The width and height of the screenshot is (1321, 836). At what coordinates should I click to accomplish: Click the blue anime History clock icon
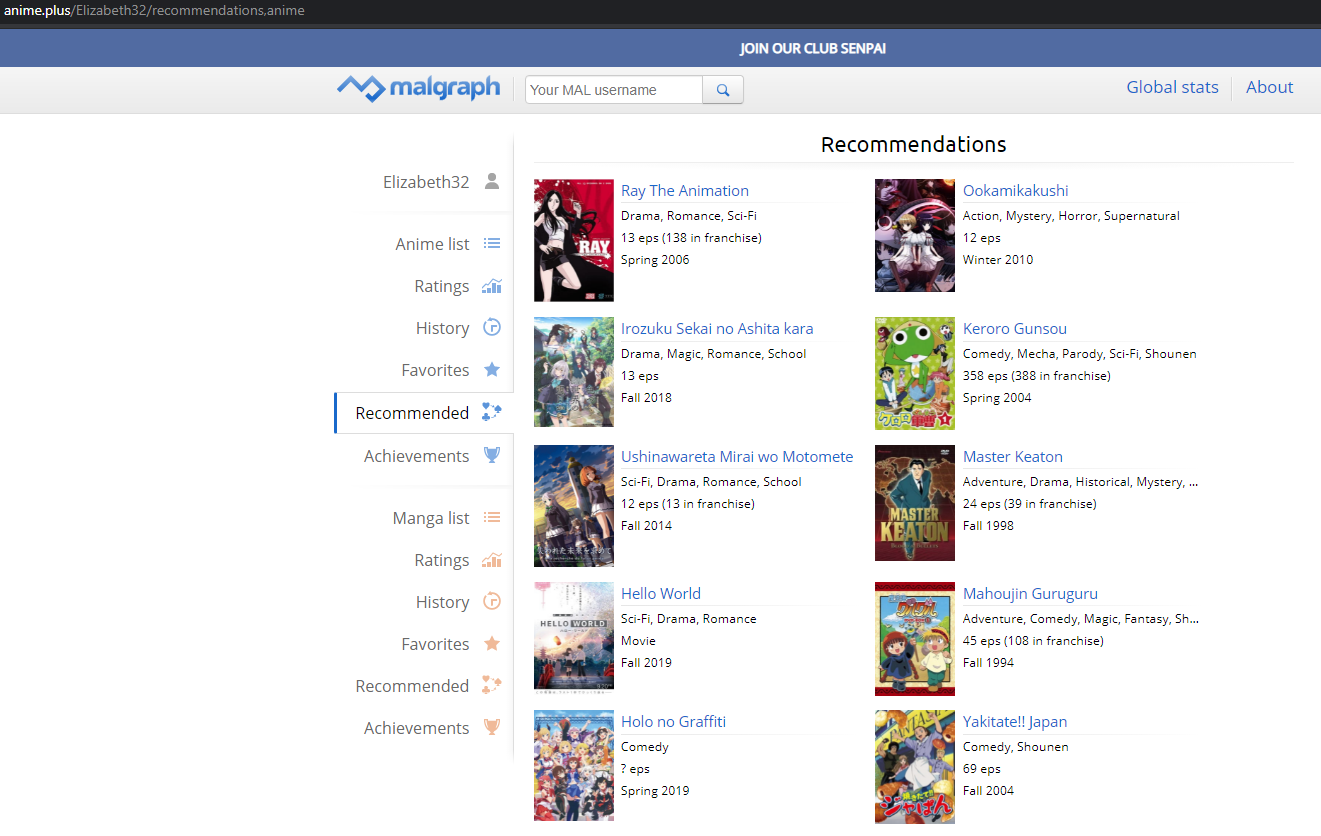pyautogui.click(x=492, y=328)
